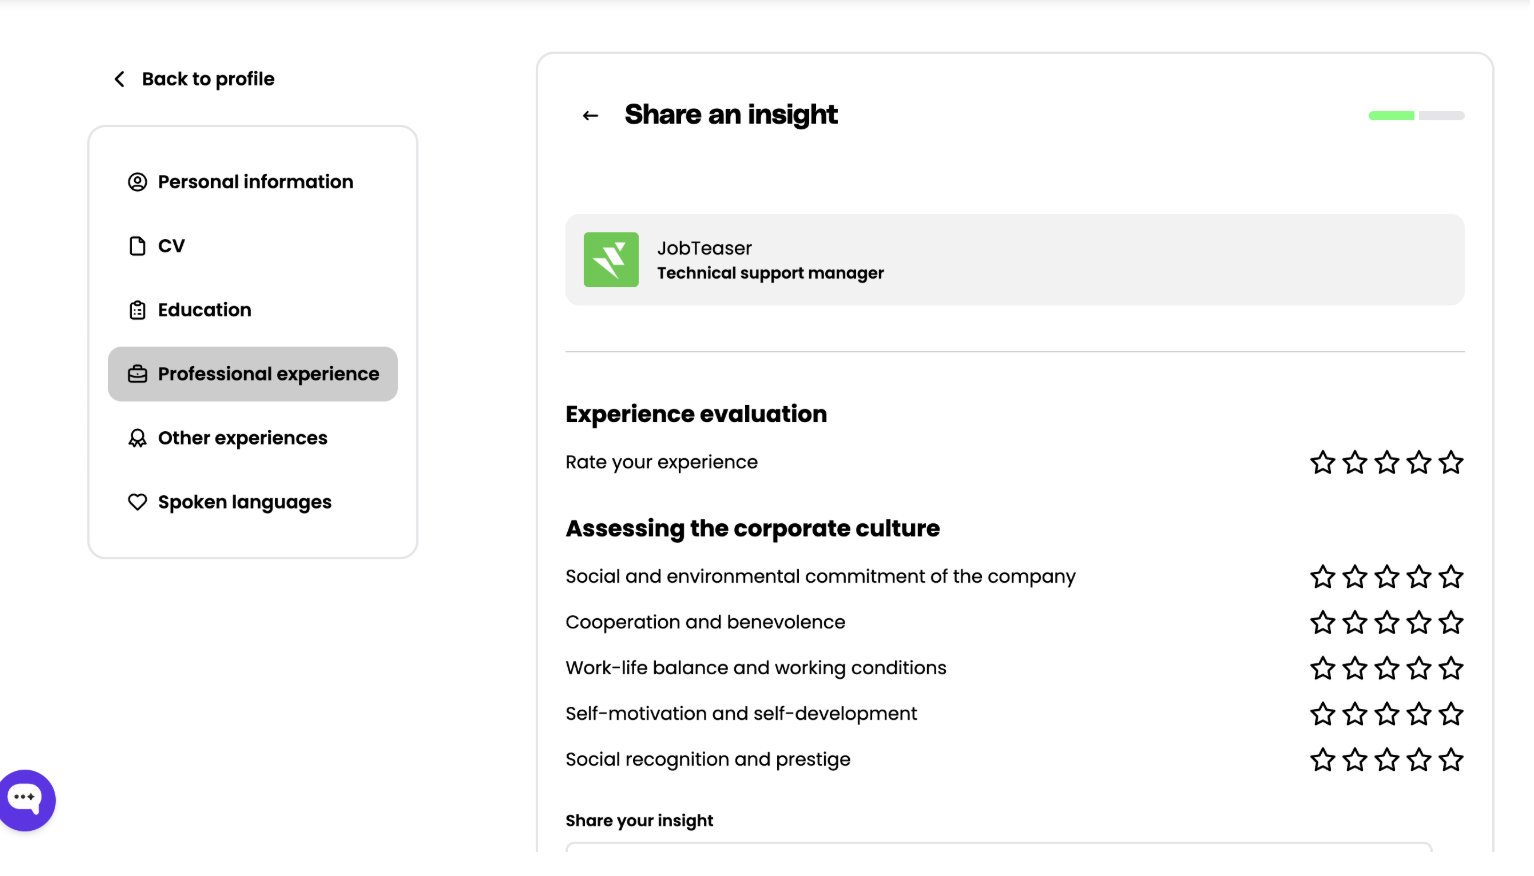Image resolution: width=1534 pixels, height=876 pixels.
Task: Rate Social recognition and prestige four stars
Action: pyautogui.click(x=1419, y=760)
